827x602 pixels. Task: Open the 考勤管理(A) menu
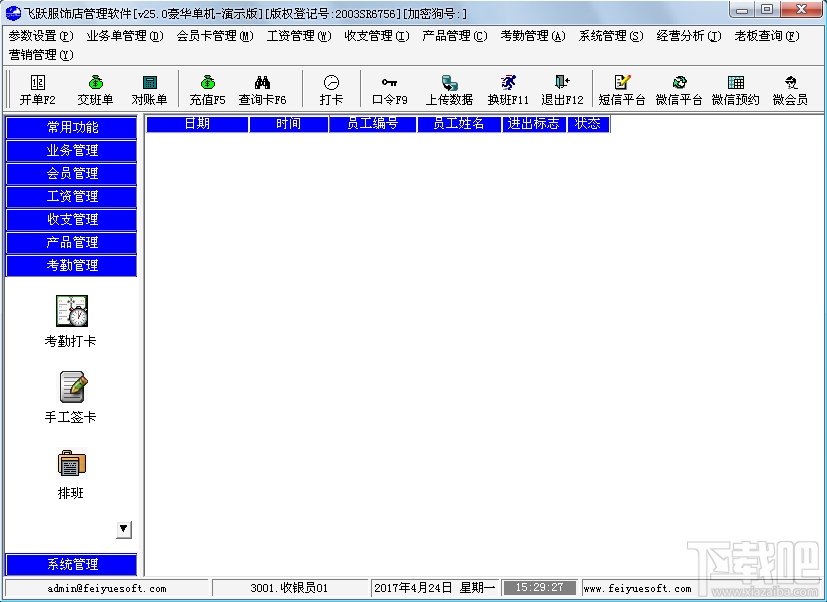coord(533,36)
